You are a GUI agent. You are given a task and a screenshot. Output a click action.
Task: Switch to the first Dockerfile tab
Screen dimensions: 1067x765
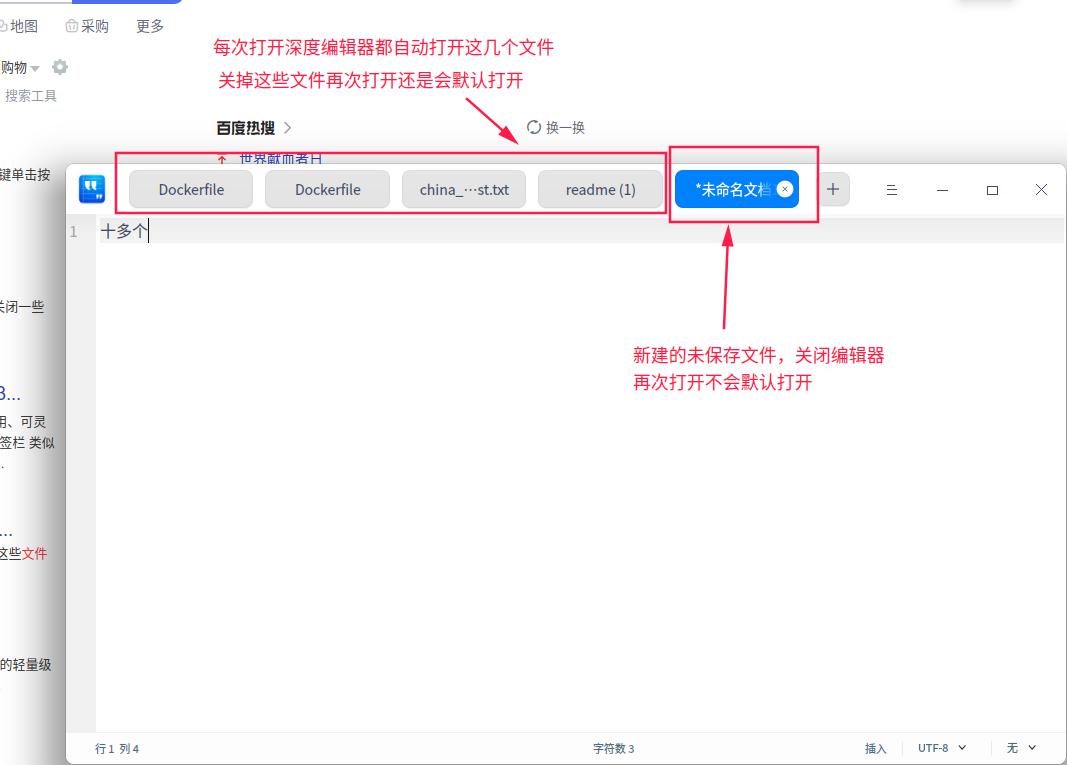point(190,188)
